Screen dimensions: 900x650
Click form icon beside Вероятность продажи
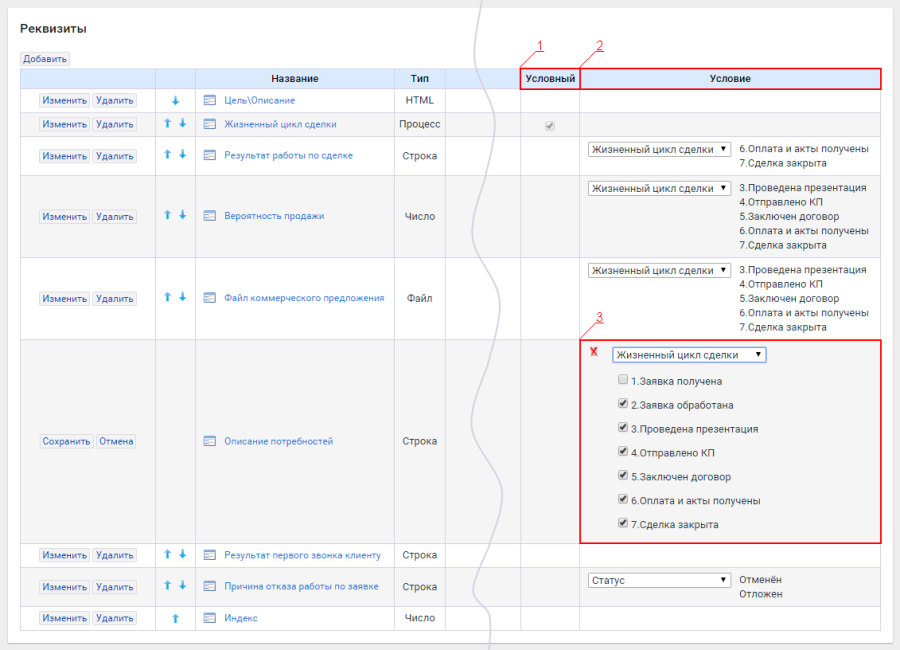210,216
